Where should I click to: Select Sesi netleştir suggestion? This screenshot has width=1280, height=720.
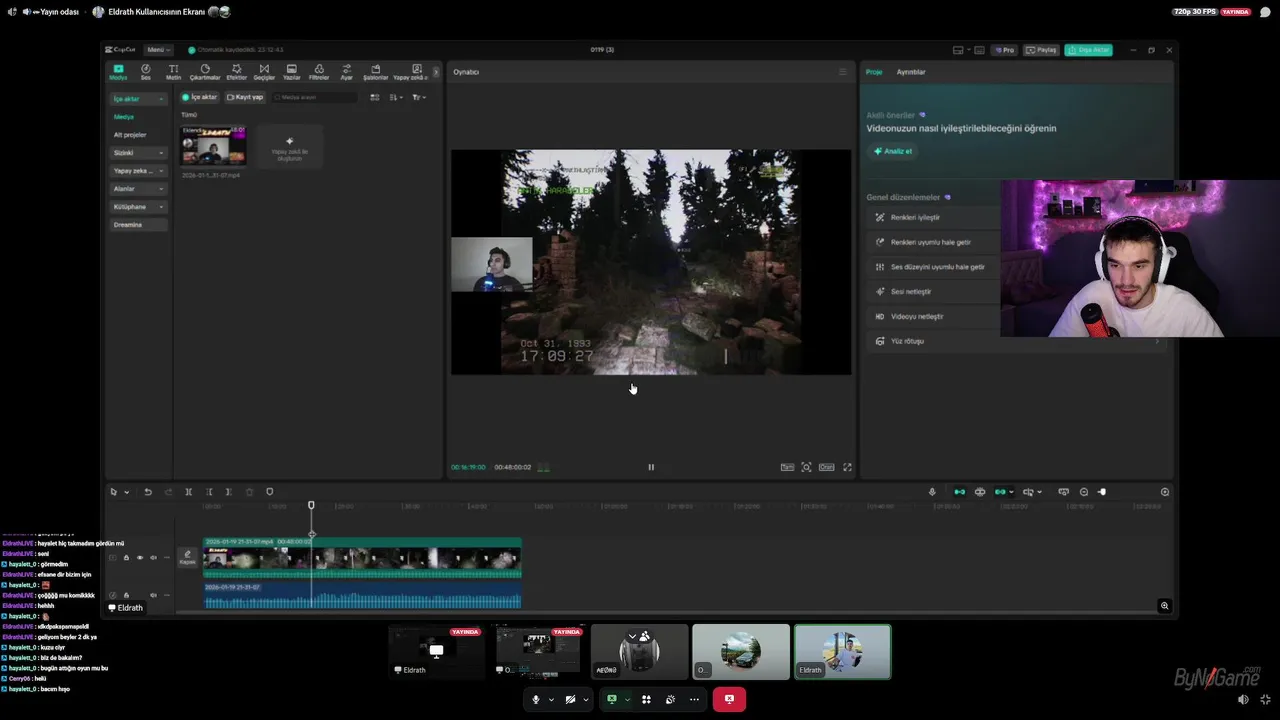[933, 291]
